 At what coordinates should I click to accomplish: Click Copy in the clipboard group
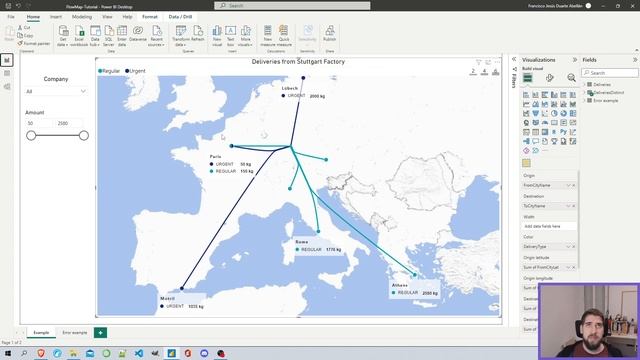pos(25,36)
